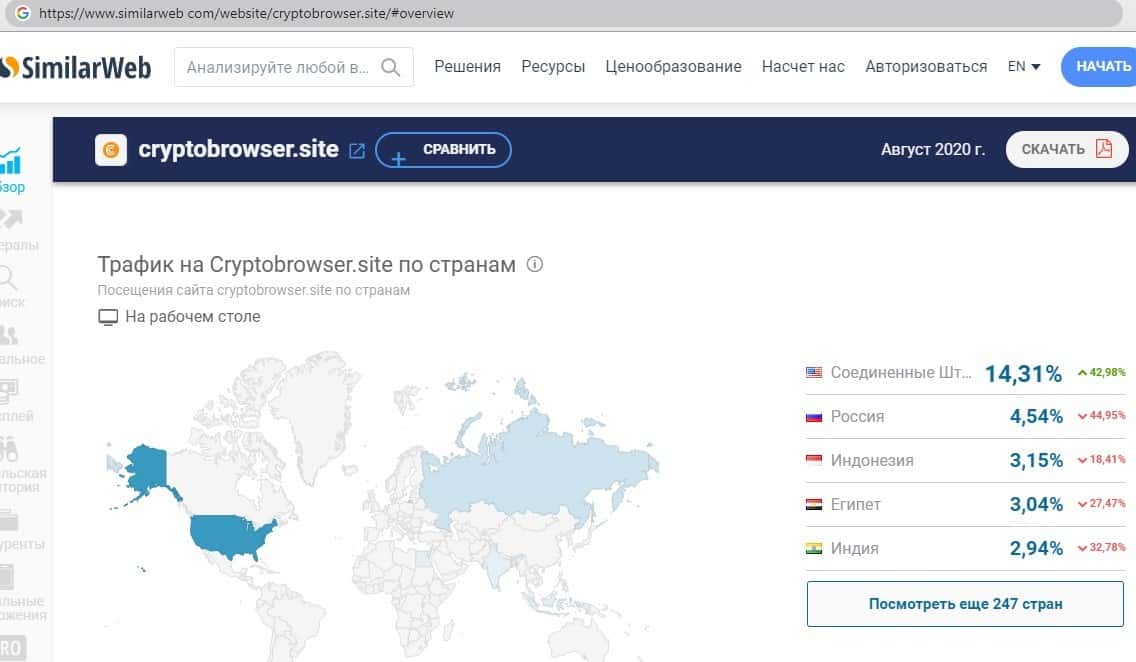Click Авторизоваться link
The height and width of the screenshot is (662, 1136).
click(926, 67)
